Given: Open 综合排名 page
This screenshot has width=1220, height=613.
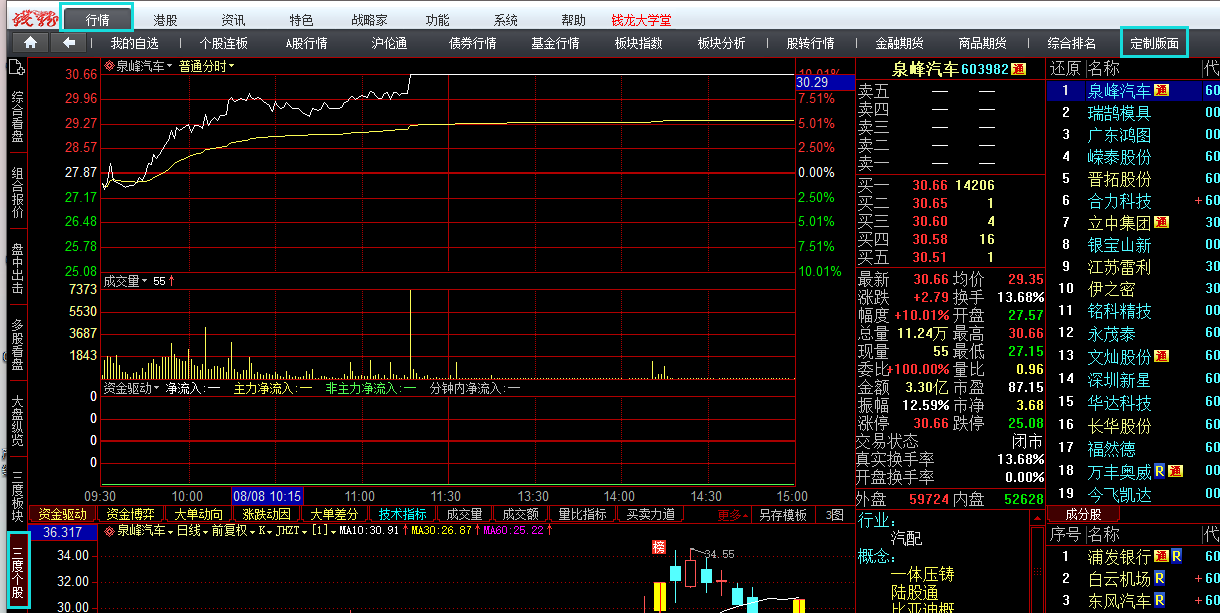Looking at the screenshot, I should 1072,43.
